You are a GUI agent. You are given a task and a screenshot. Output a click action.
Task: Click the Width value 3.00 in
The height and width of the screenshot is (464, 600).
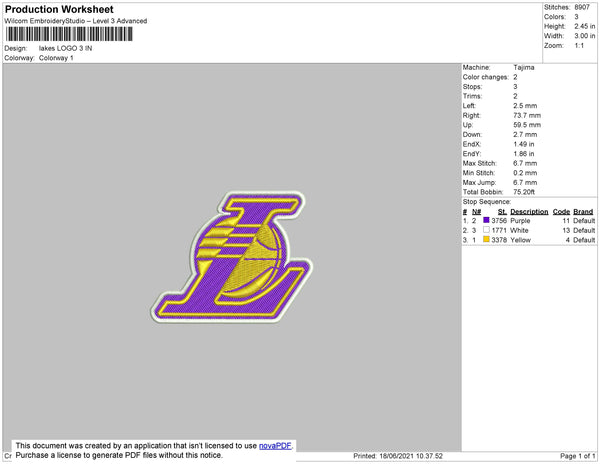584,36
